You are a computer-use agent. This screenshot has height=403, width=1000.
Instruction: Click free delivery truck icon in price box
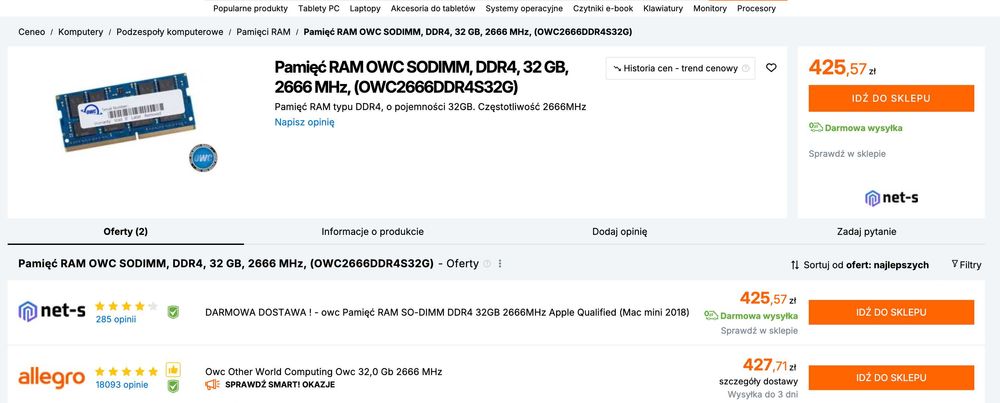coord(816,128)
